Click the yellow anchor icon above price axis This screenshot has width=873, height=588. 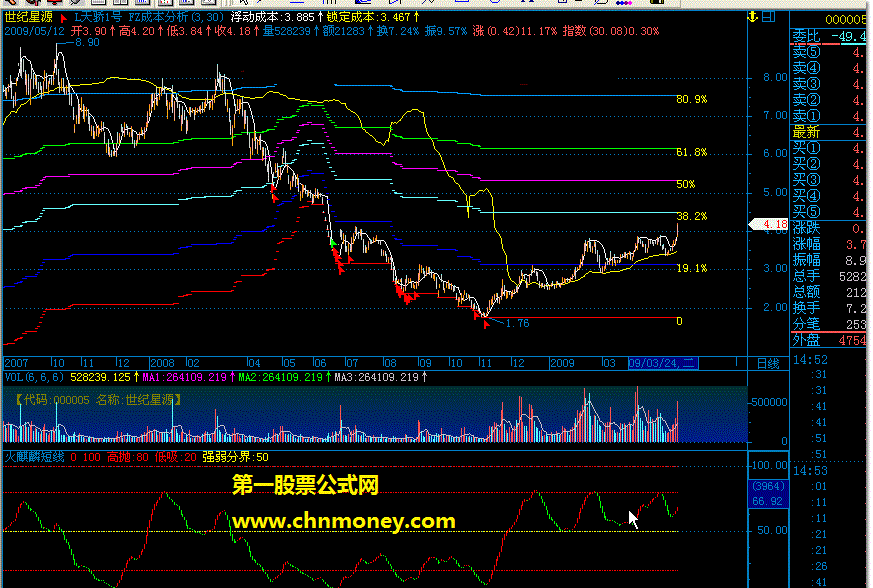[753, 17]
